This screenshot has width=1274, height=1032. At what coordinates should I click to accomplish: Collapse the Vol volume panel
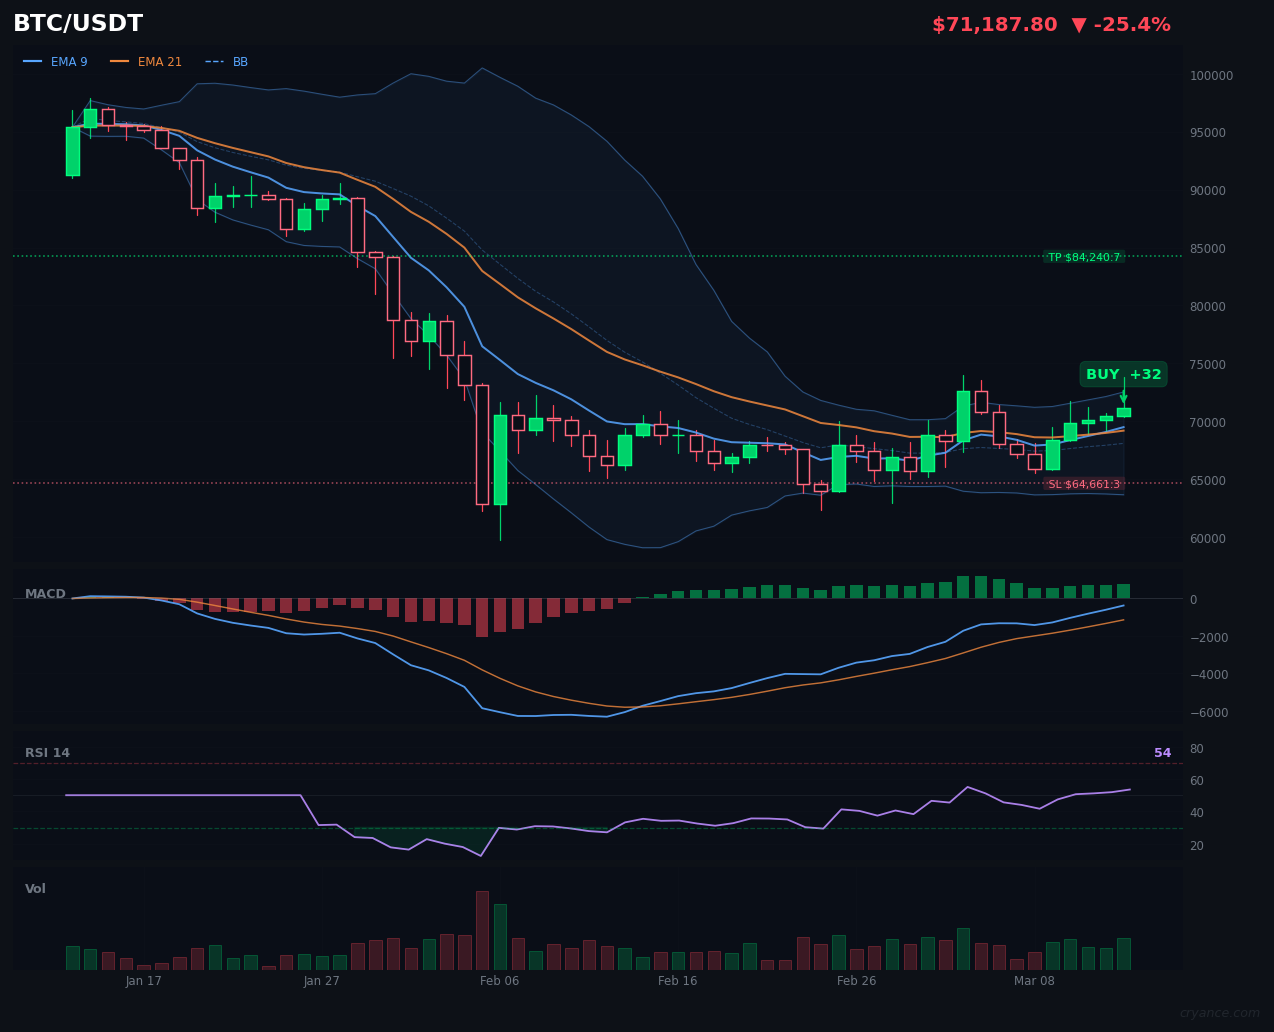coord(35,888)
